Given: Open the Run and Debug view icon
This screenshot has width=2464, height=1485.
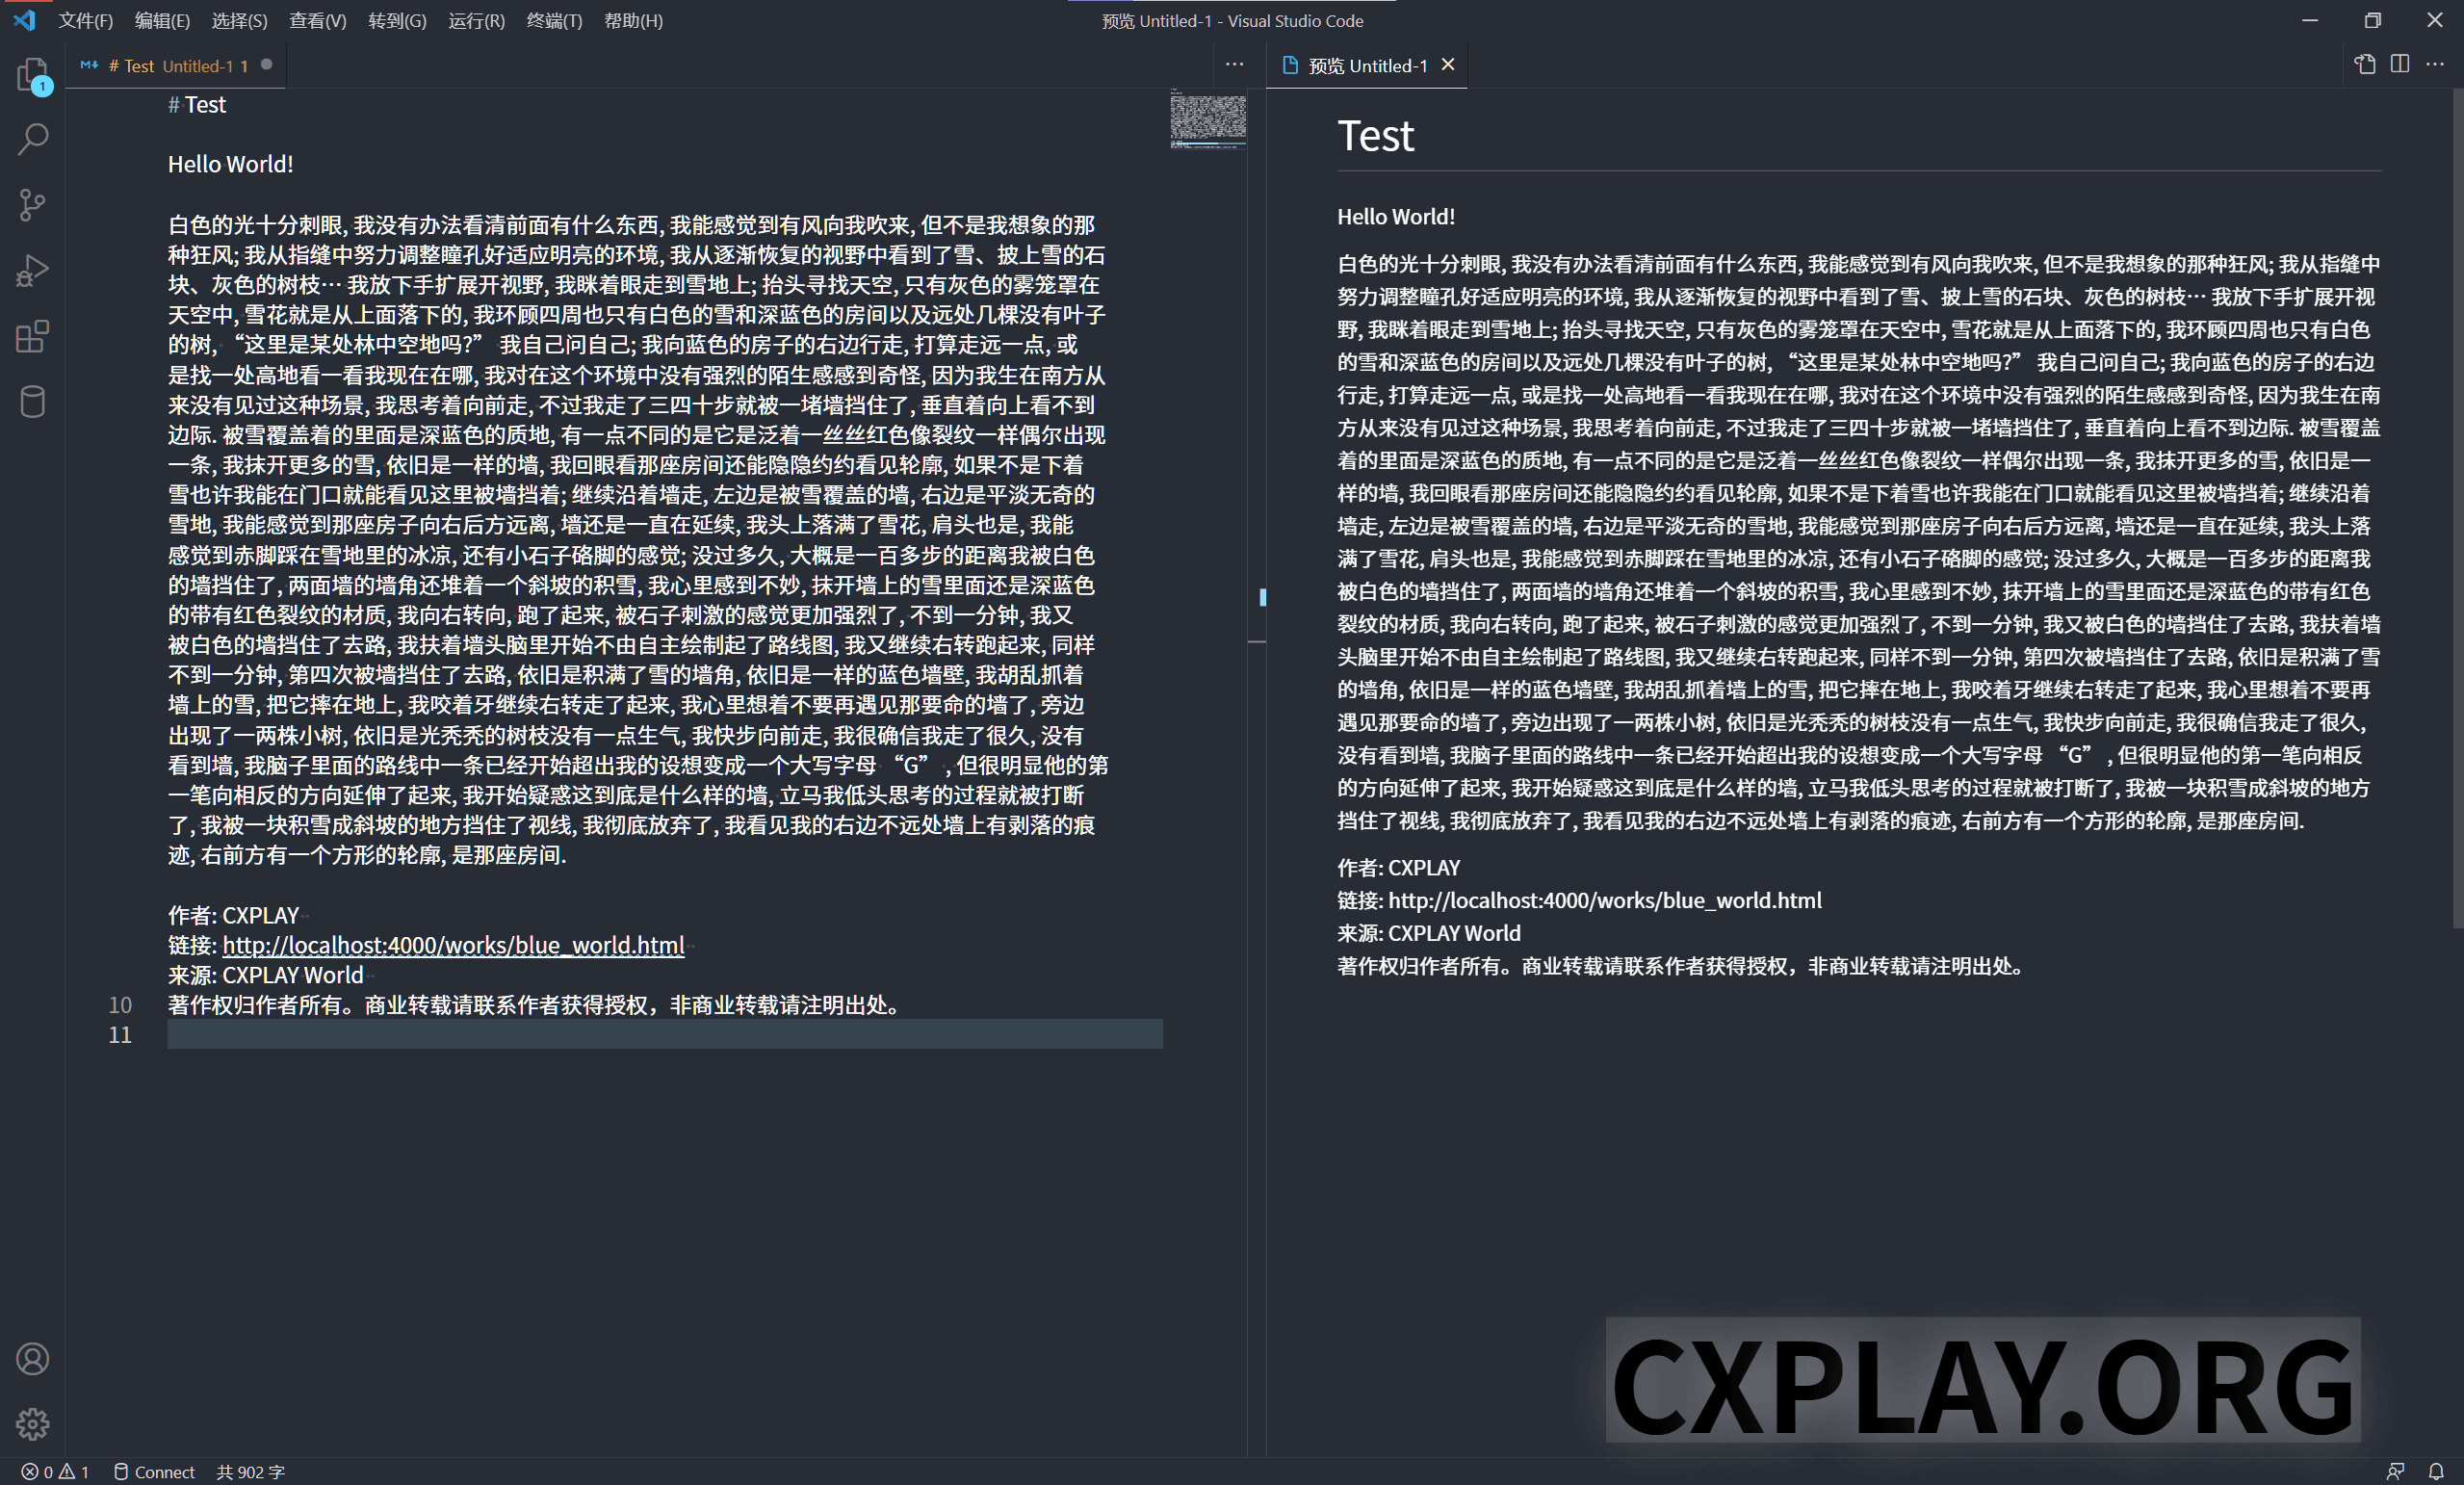Looking at the screenshot, I should (33, 271).
